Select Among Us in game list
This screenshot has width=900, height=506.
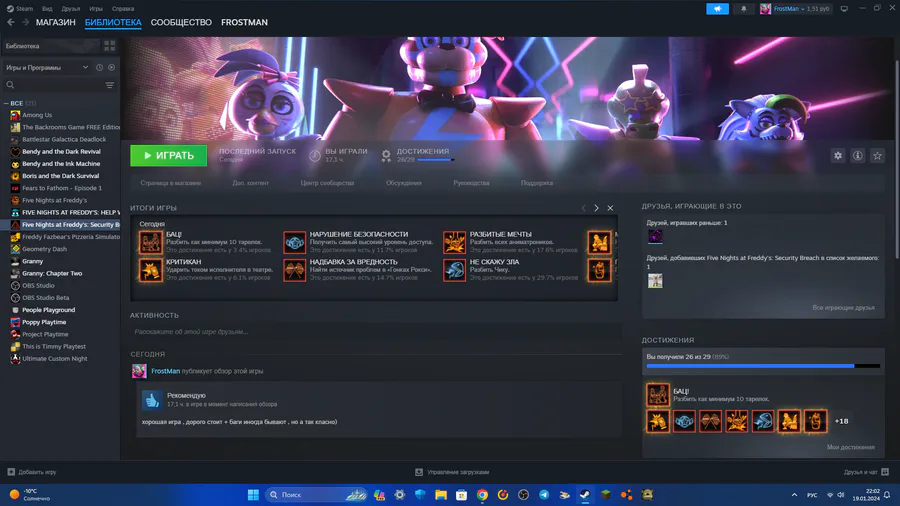[37, 115]
